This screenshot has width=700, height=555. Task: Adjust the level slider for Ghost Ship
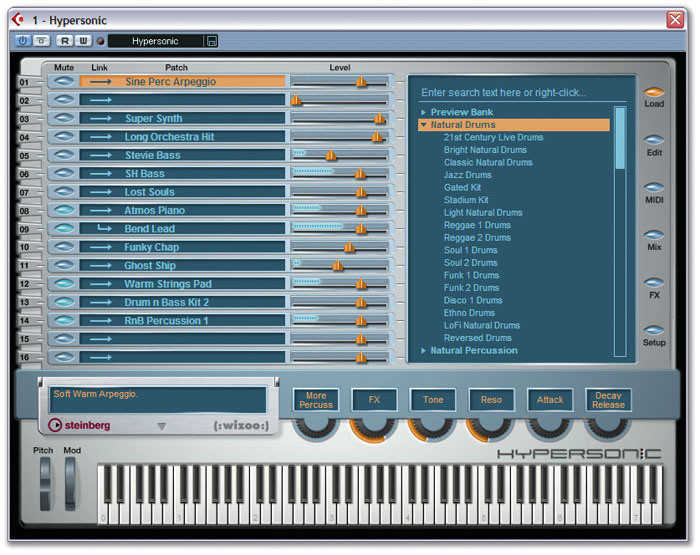click(x=338, y=266)
